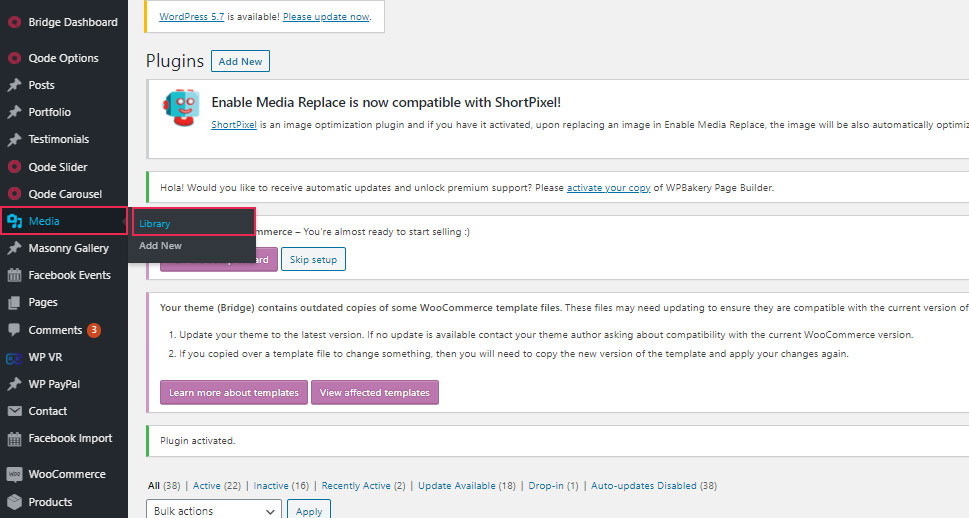Click View affected templates button
The width and height of the screenshot is (969, 518).
[374, 393]
